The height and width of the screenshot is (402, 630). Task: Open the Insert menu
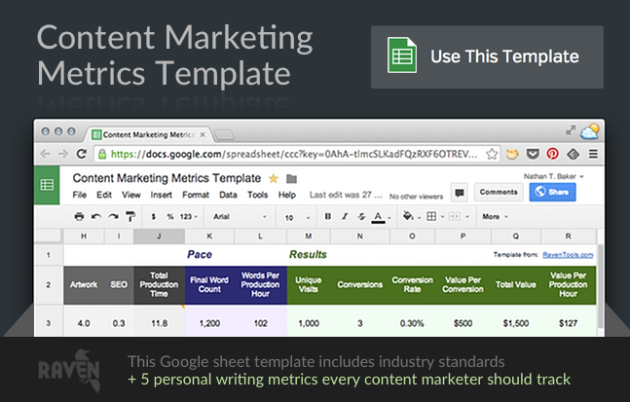click(x=161, y=195)
